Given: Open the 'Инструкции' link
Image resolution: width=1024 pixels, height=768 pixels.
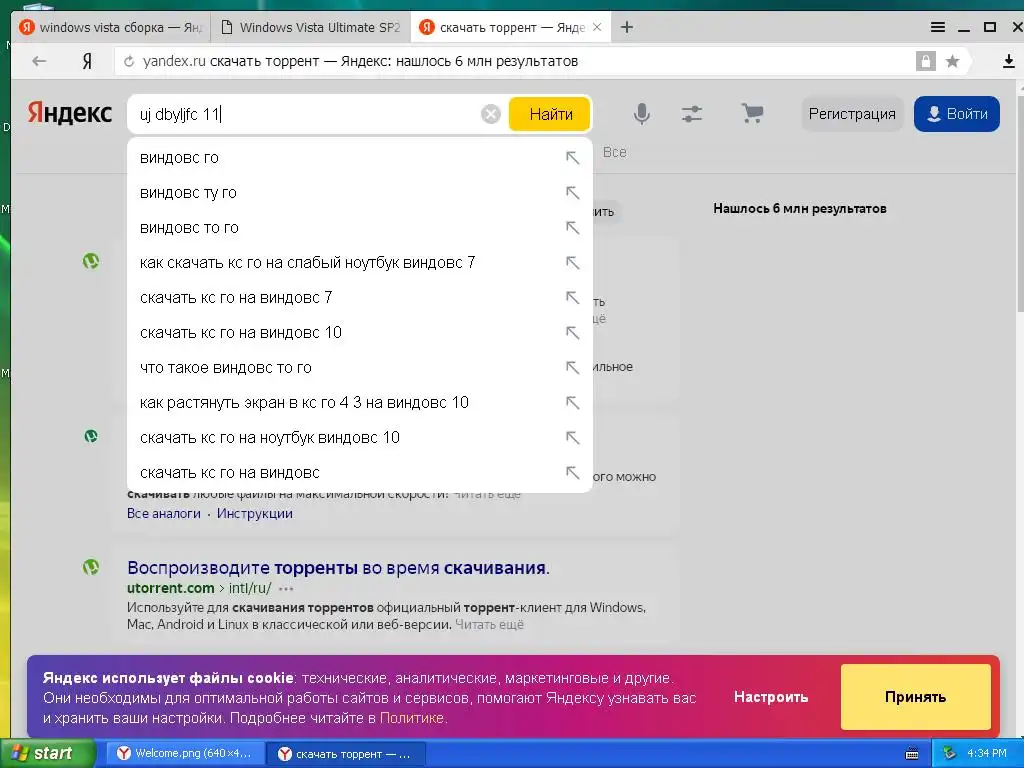Looking at the screenshot, I should [255, 513].
